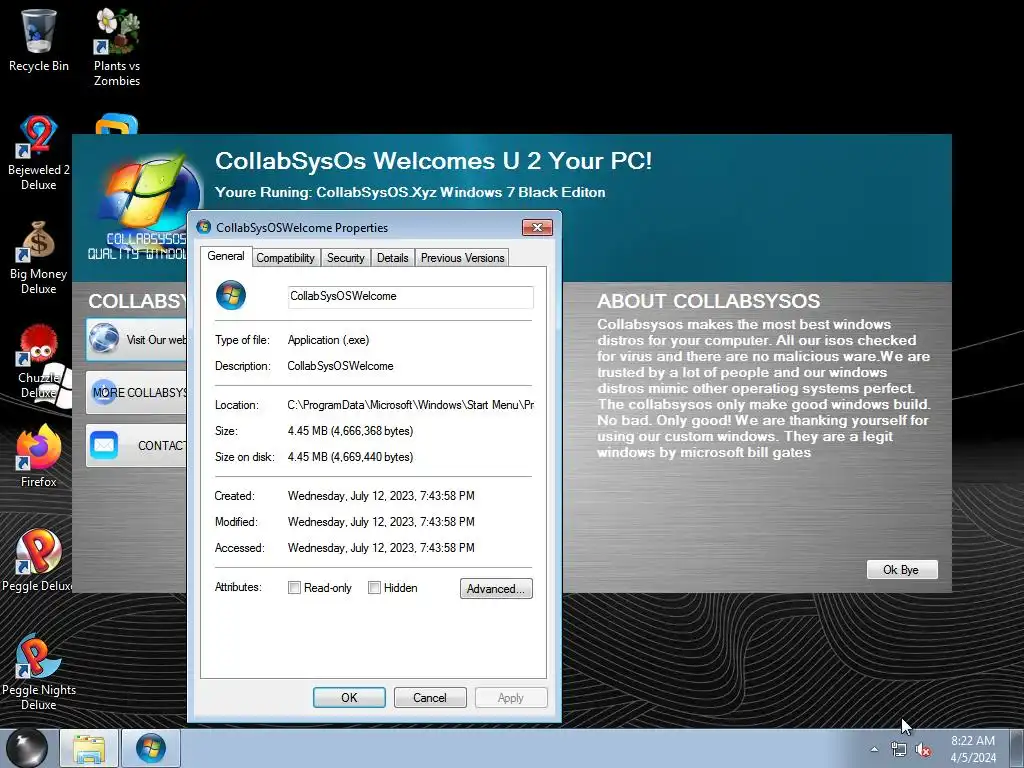
Task: Show hidden system tray icons
Action: (874, 750)
